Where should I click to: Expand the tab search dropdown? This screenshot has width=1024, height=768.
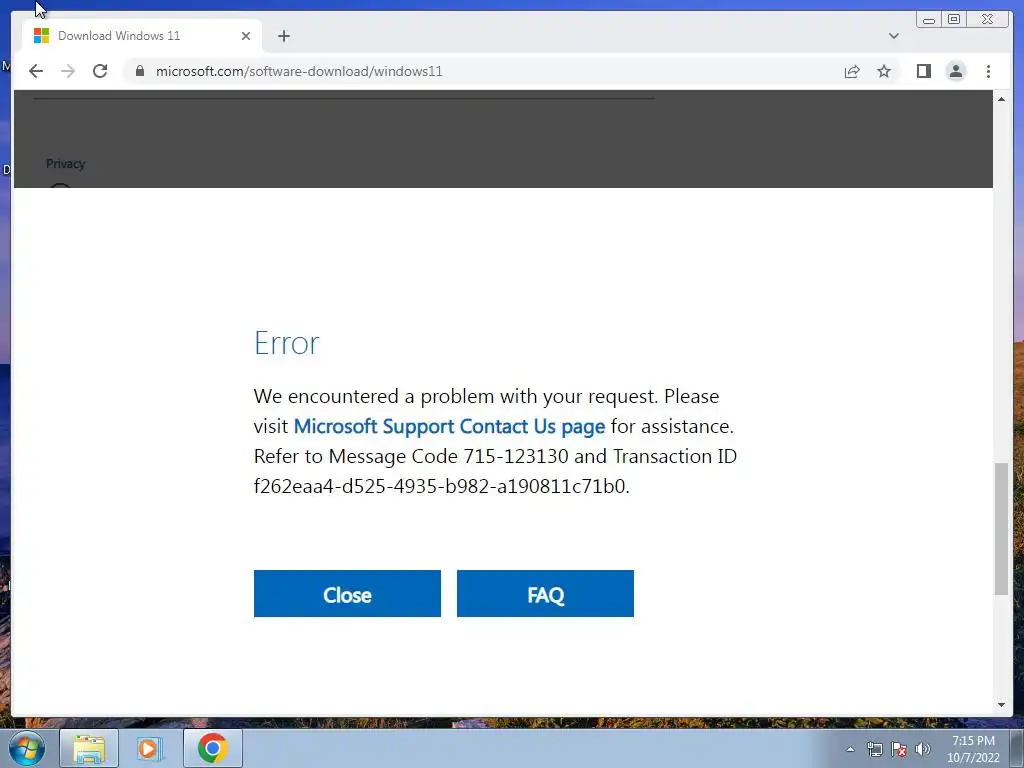coord(893,36)
